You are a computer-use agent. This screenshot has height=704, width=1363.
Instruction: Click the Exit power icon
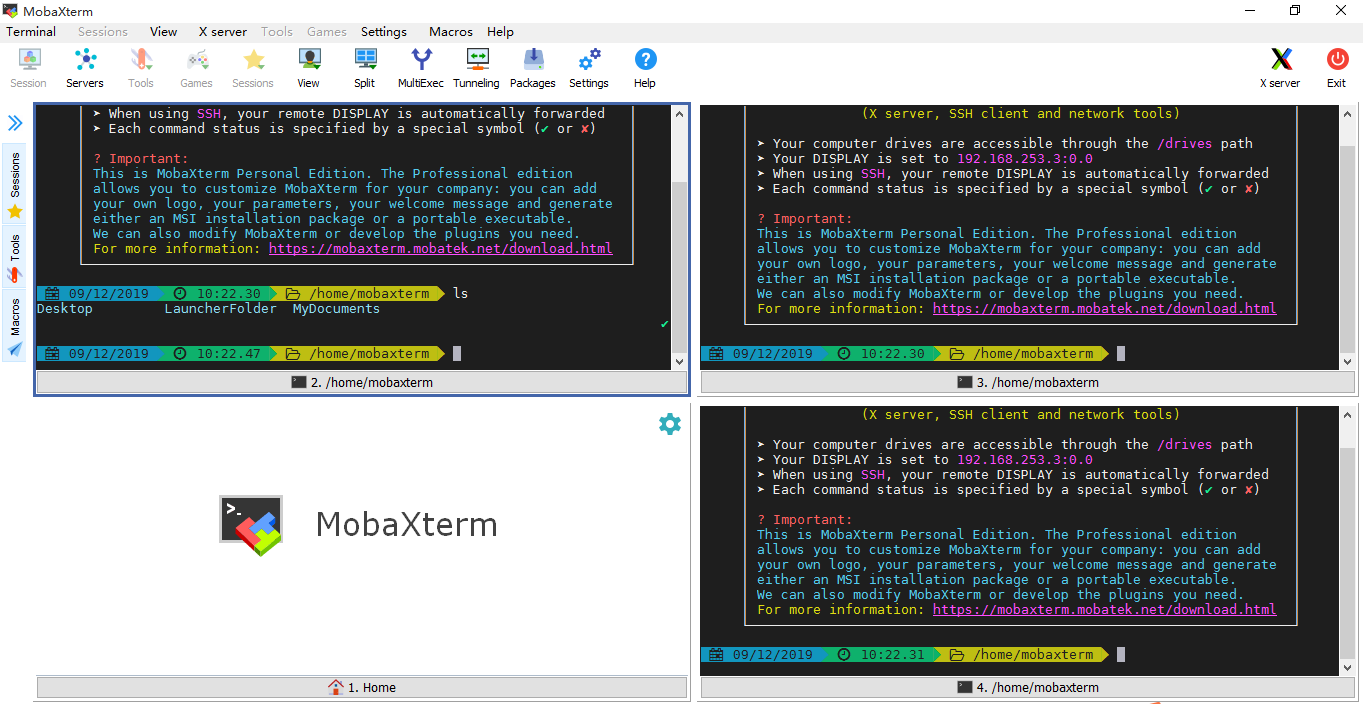[1337, 68]
